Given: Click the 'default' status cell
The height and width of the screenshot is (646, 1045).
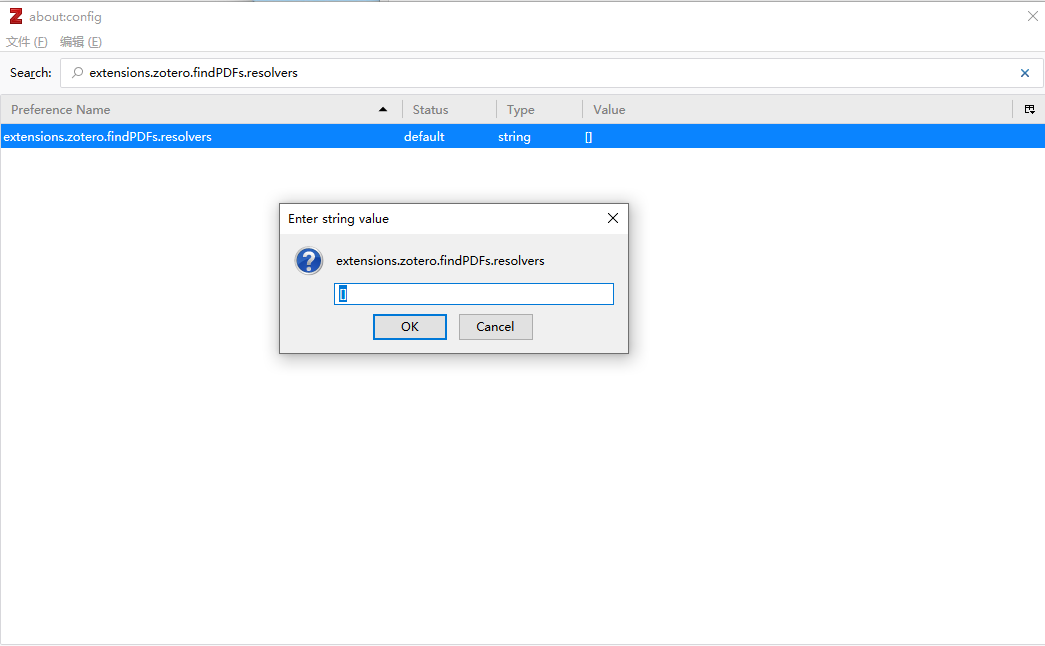Looking at the screenshot, I should coord(424,137).
